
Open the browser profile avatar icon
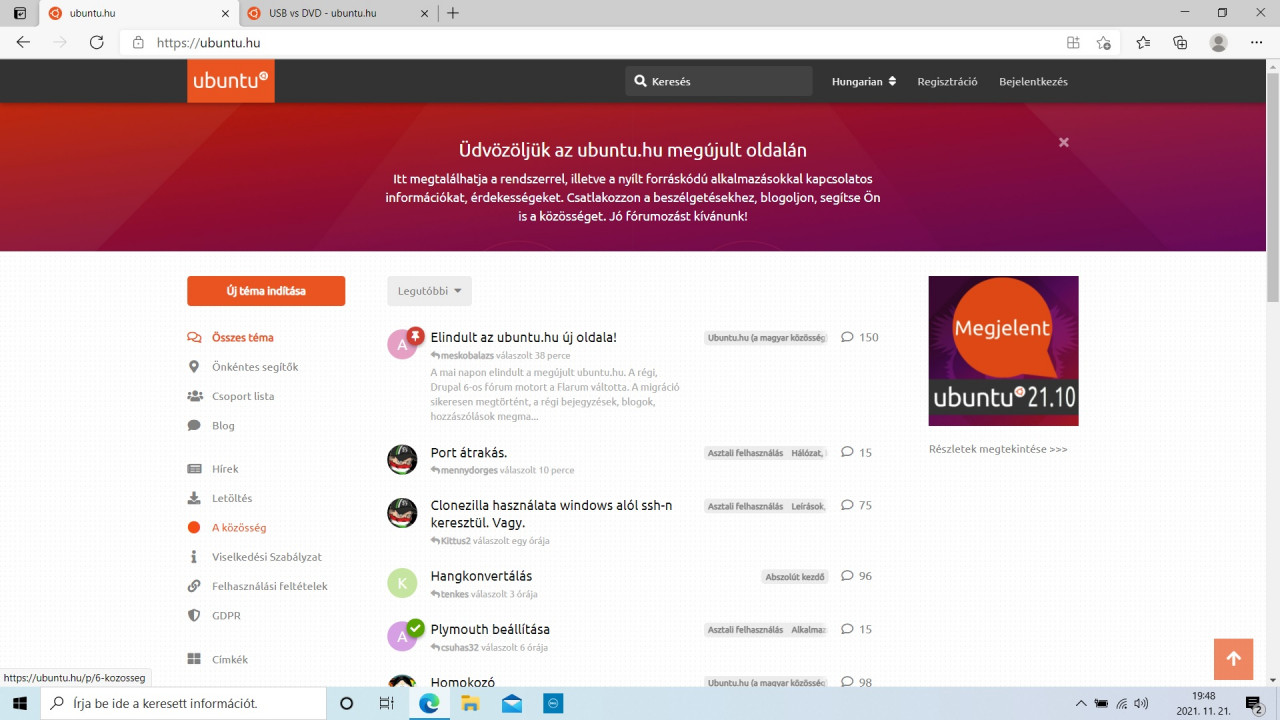point(1218,43)
